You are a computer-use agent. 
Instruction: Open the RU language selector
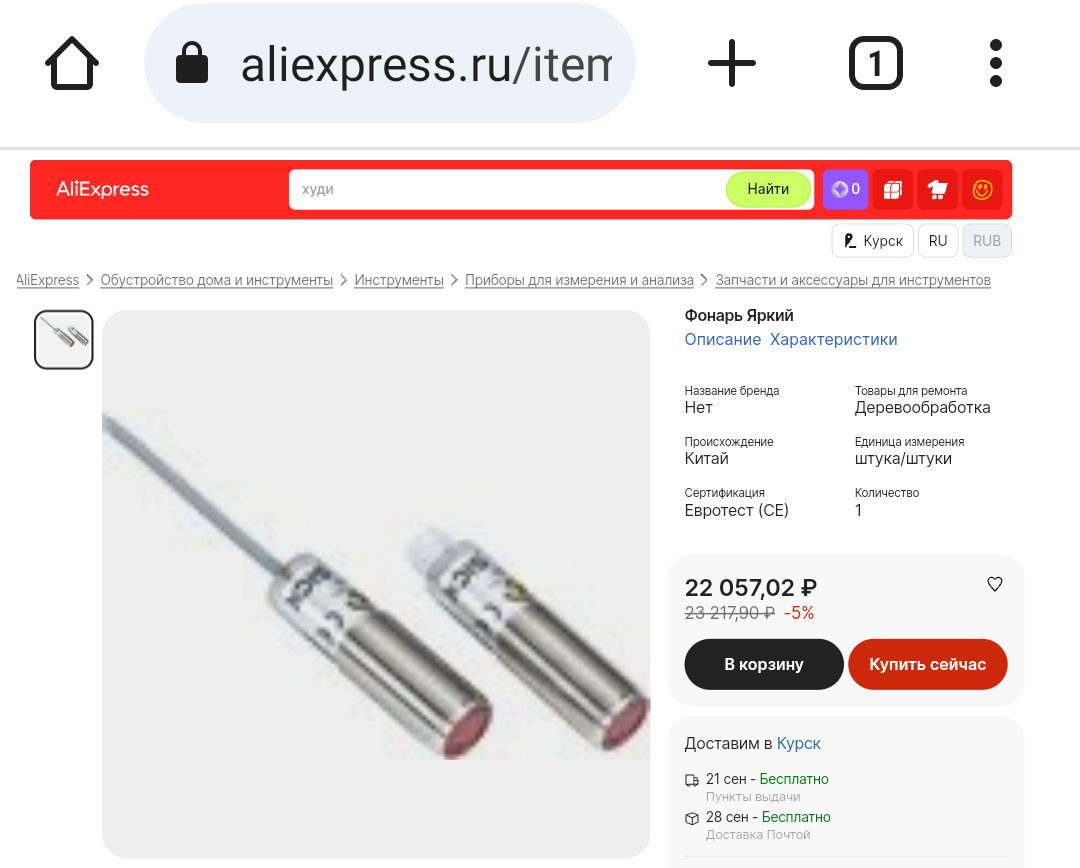click(937, 240)
